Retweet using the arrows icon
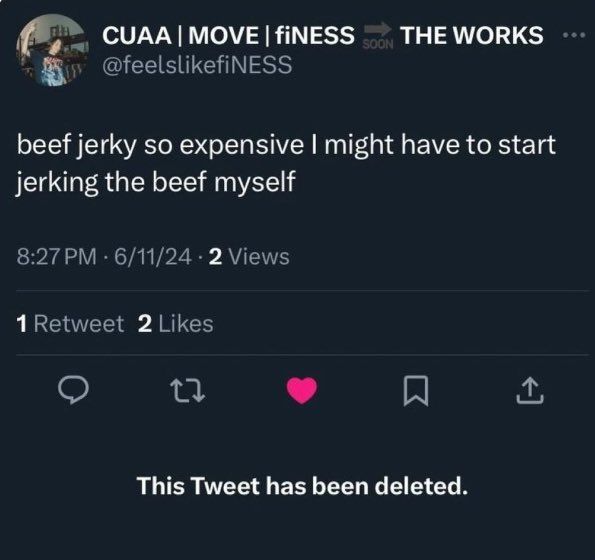 tap(188, 391)
